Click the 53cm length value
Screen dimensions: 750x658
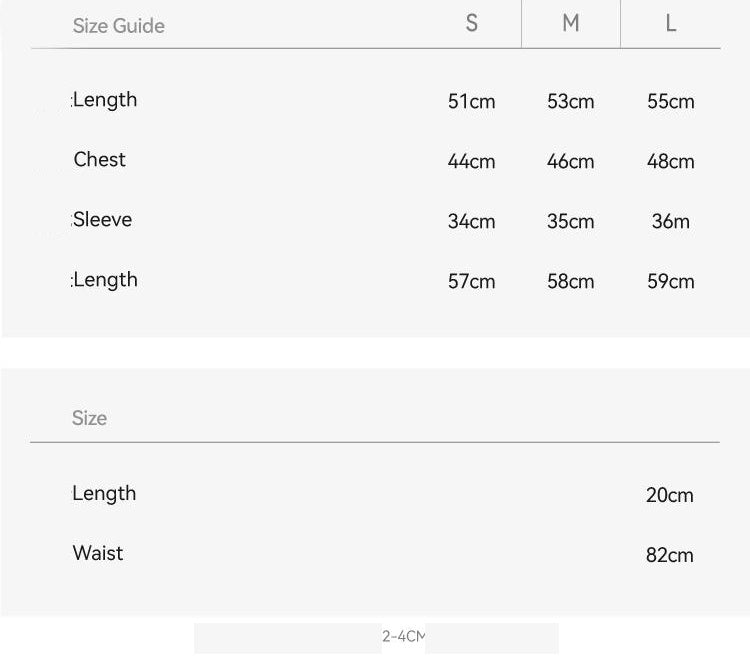(x=571, y=101)
